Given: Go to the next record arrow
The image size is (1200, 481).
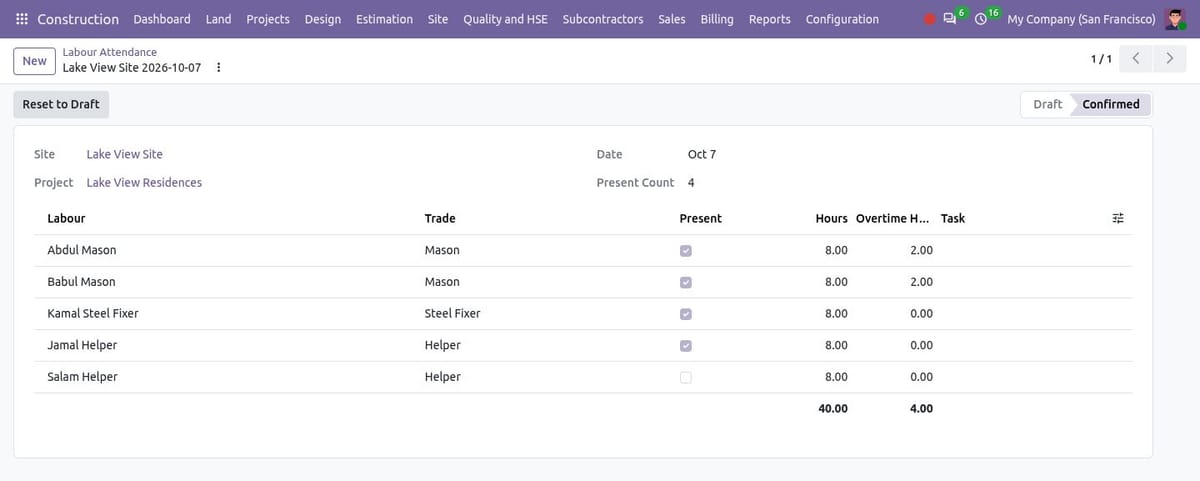Looking at the screenshot, I should (1169, 59).
